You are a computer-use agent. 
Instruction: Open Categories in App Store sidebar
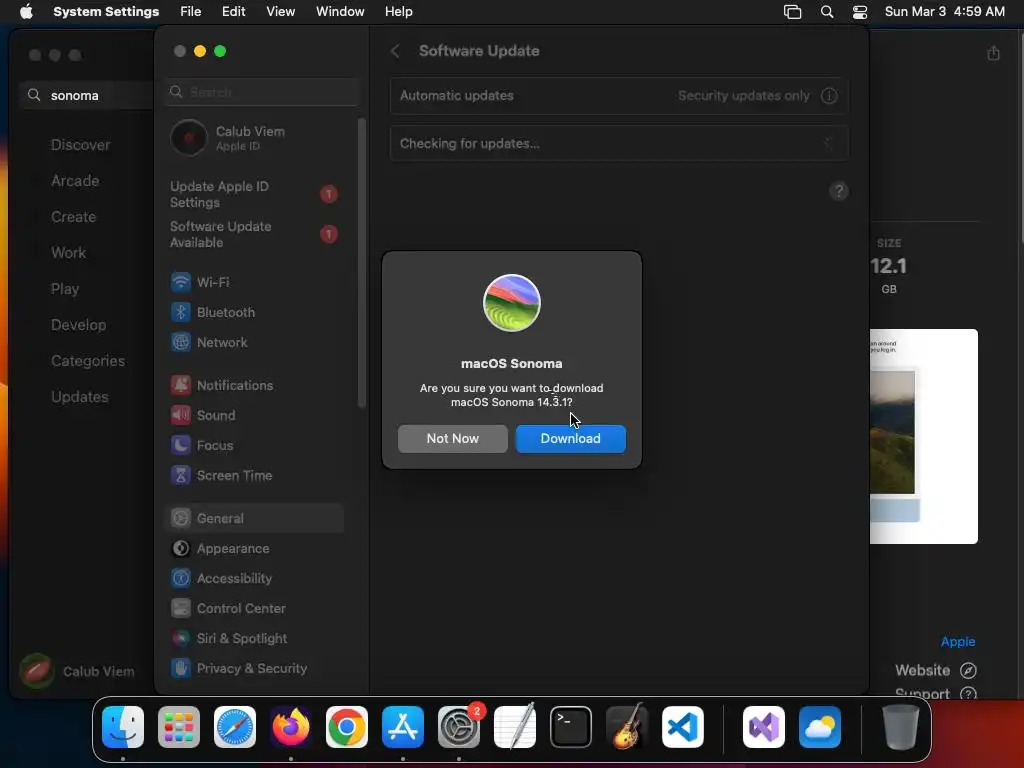[88, 360]
